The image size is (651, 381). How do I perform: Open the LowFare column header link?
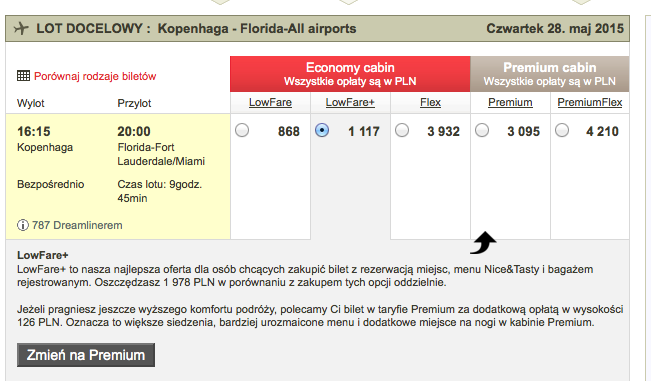click(270, 103)
